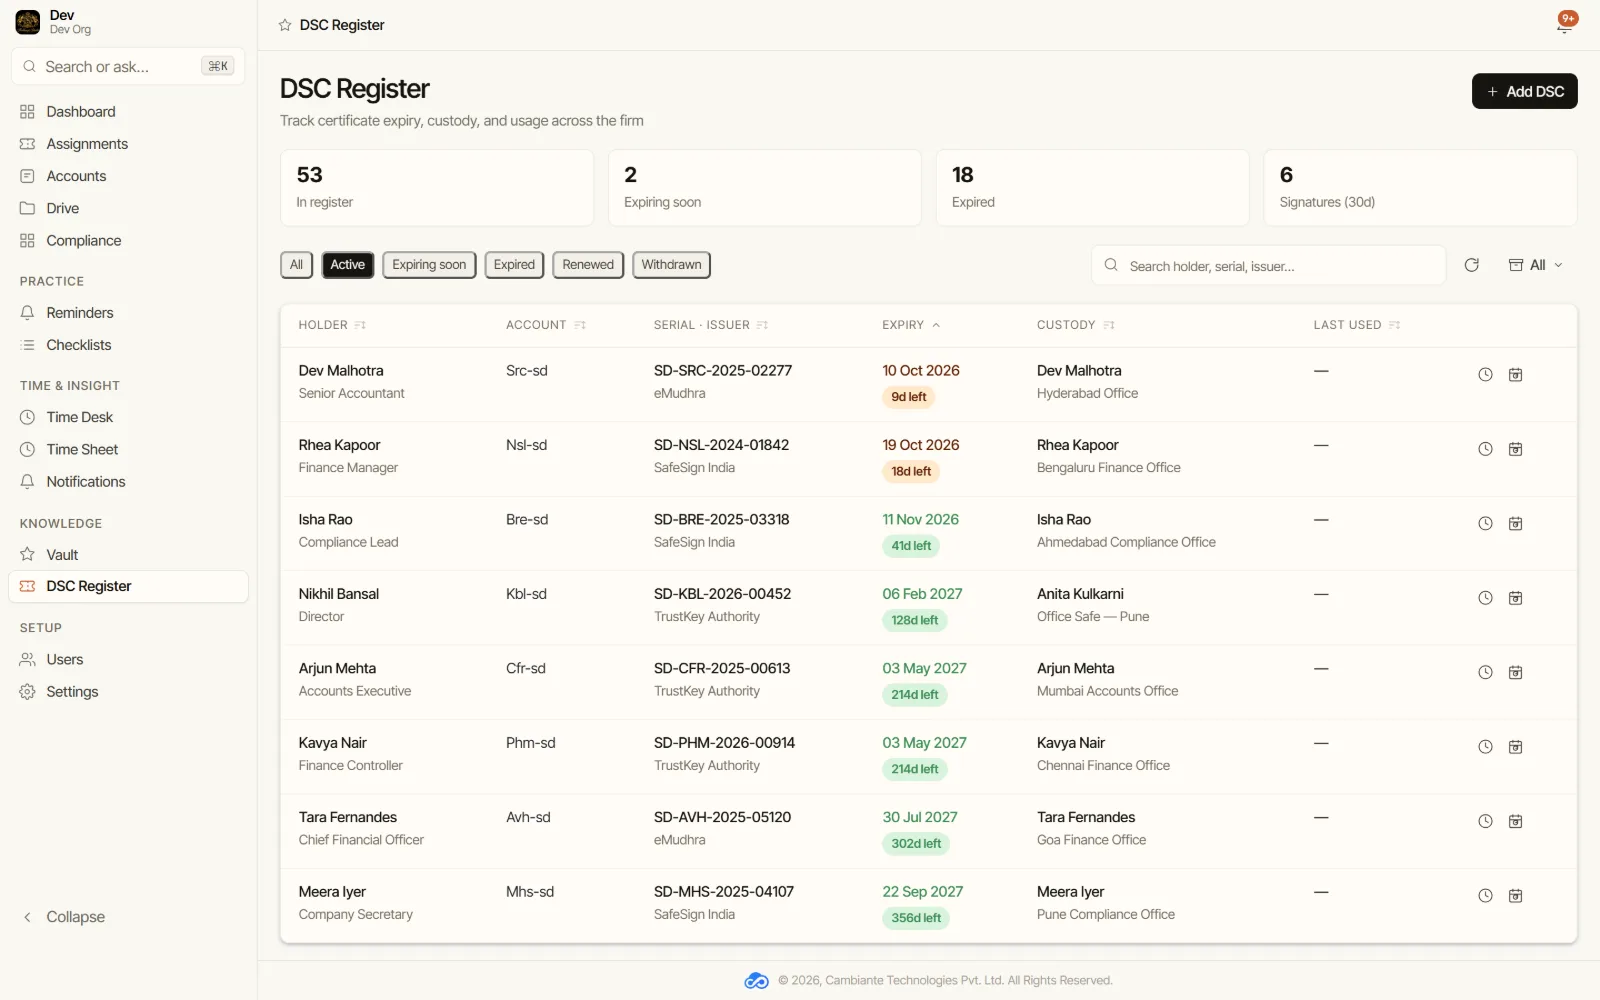This screenshot has width=1600, height=1000.
Task: Go to Dashboard in sidebar
Action: (x=128, y=112)
